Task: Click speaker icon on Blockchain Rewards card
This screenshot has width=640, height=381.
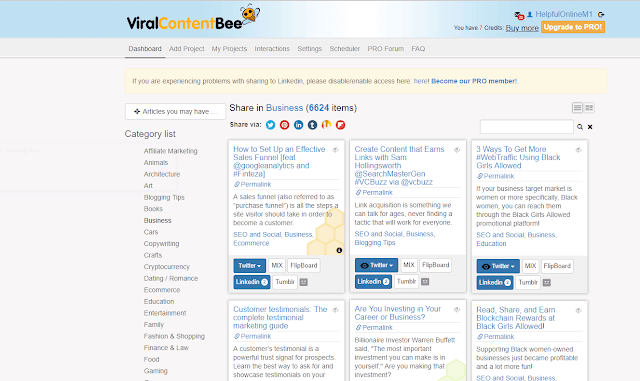Action: (578, 310)
